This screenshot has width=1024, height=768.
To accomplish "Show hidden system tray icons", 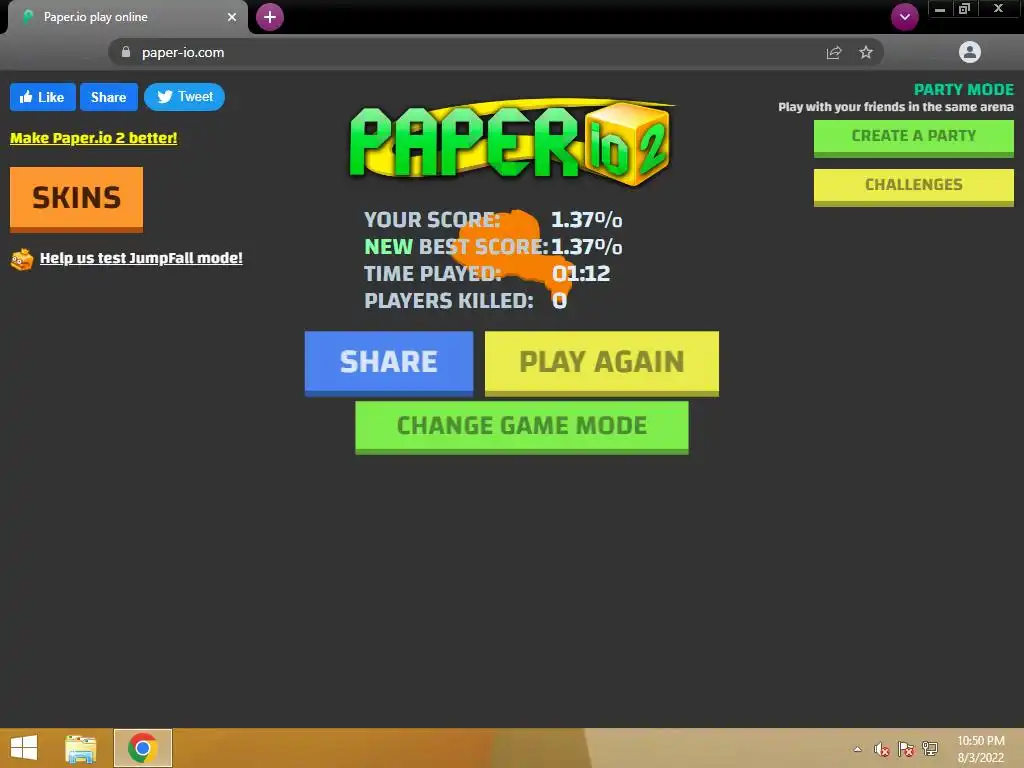I will pyautogui.click(x=857, y=749).
